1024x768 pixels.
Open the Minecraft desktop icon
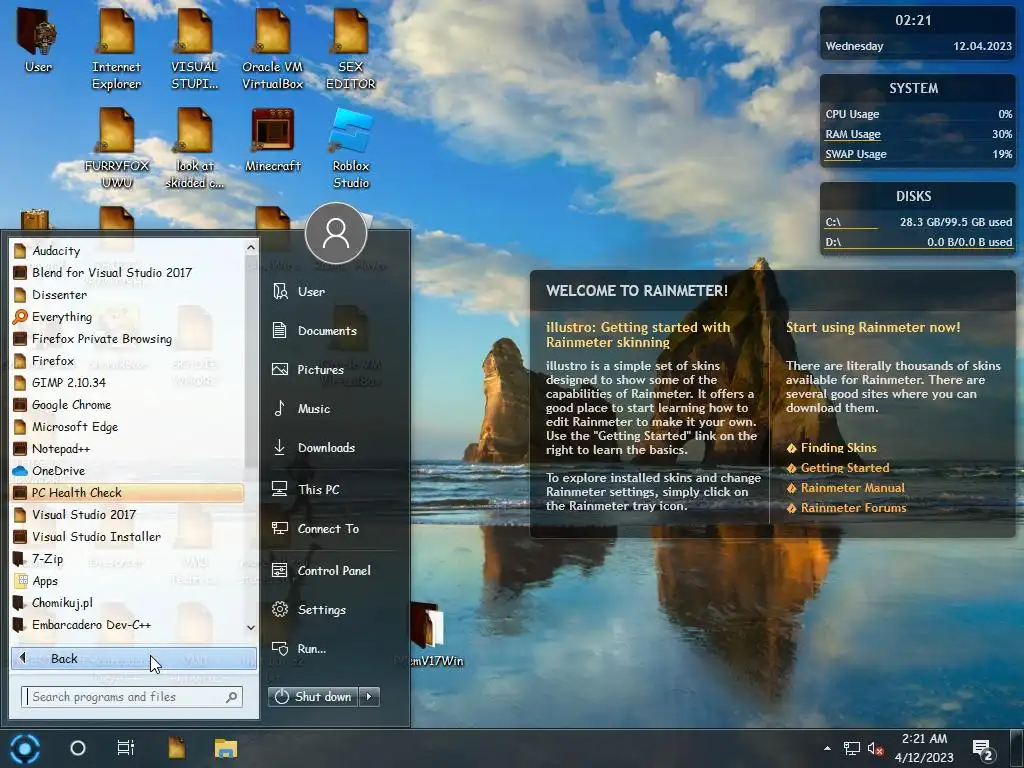coord(272,140)
